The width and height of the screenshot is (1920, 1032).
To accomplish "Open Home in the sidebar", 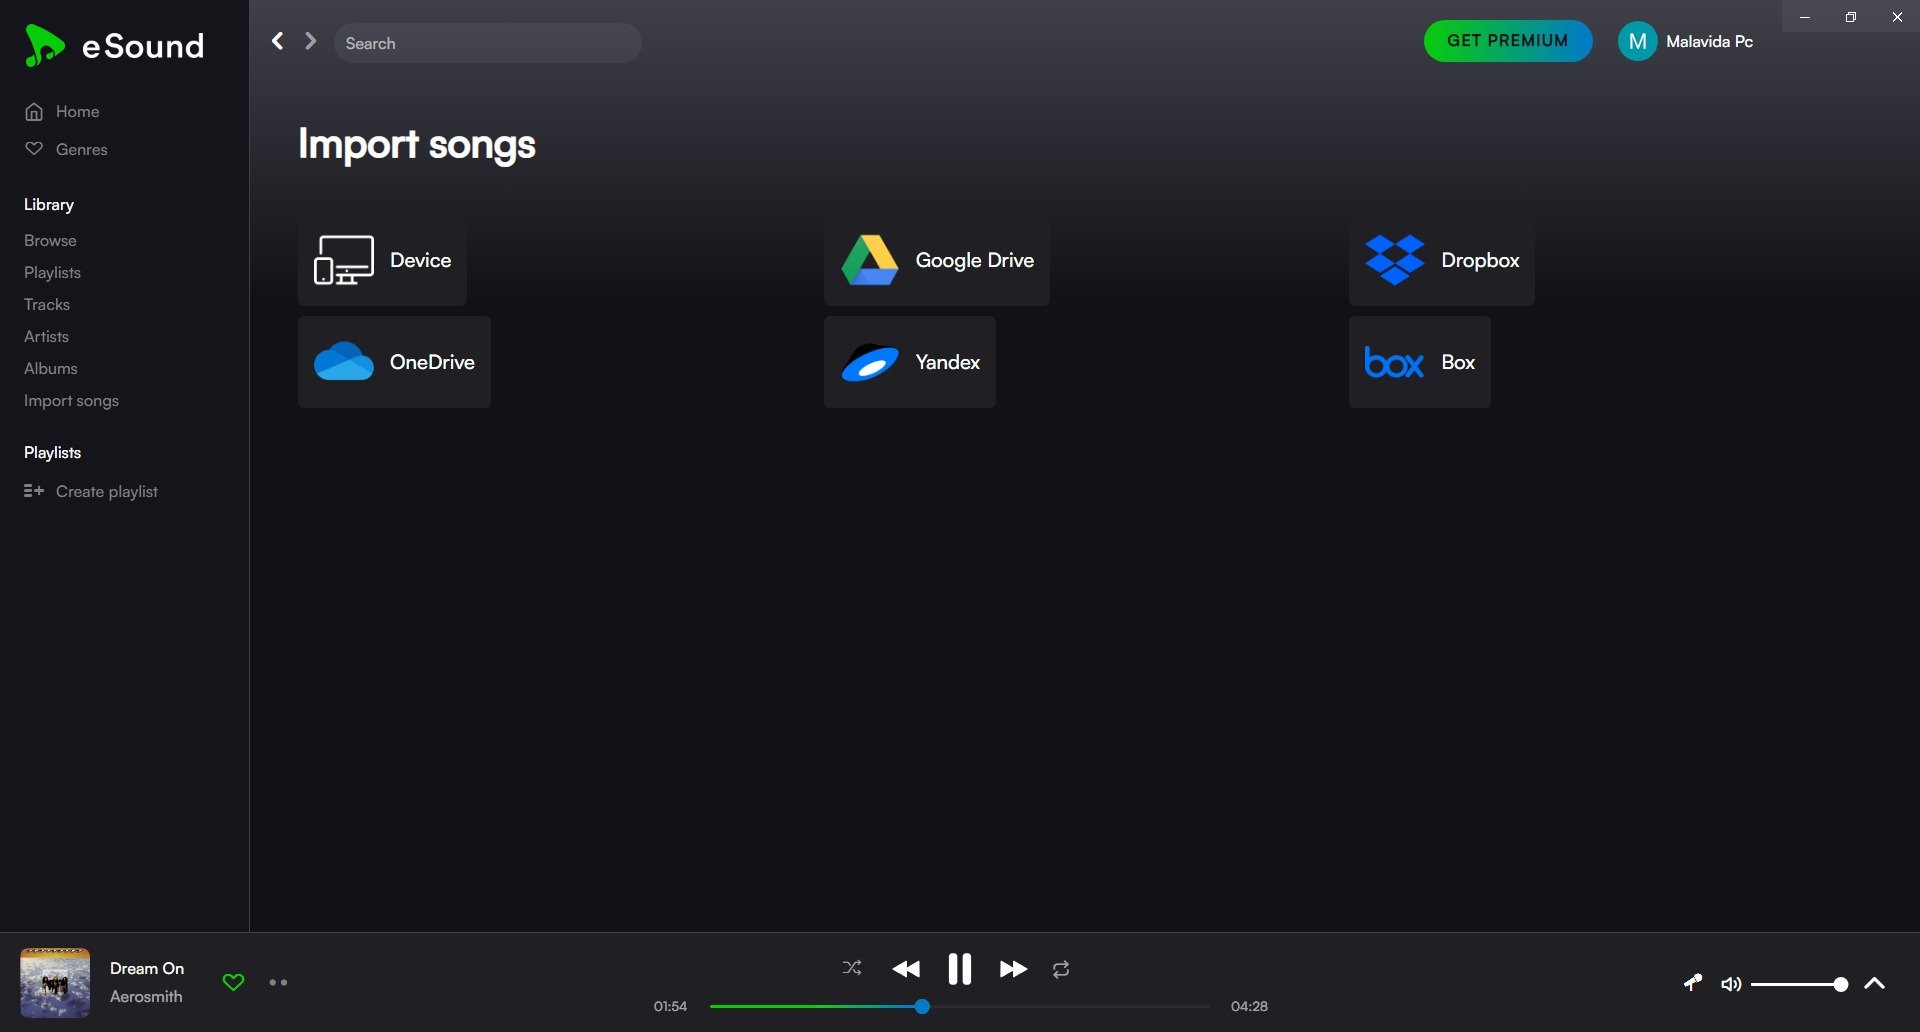I will point(77,111).
